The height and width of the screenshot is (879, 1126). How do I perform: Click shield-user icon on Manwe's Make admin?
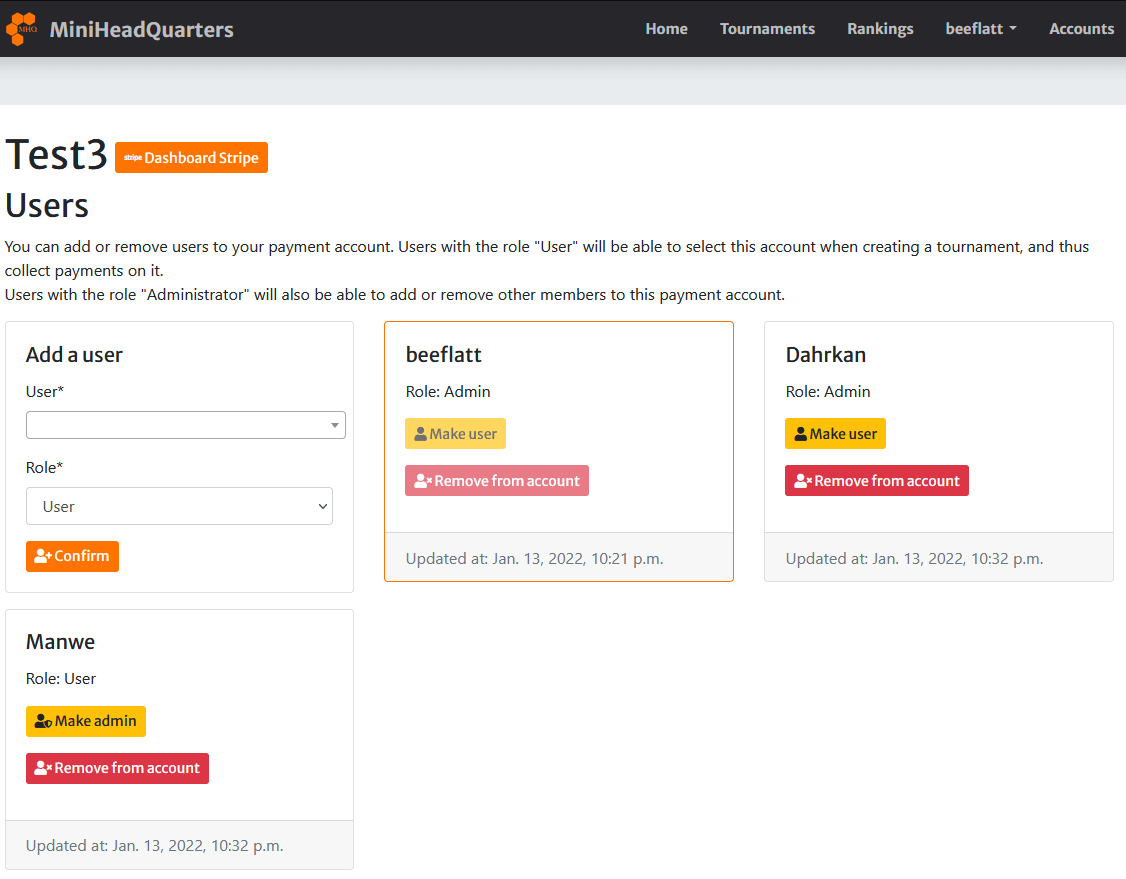click(43, 722)
